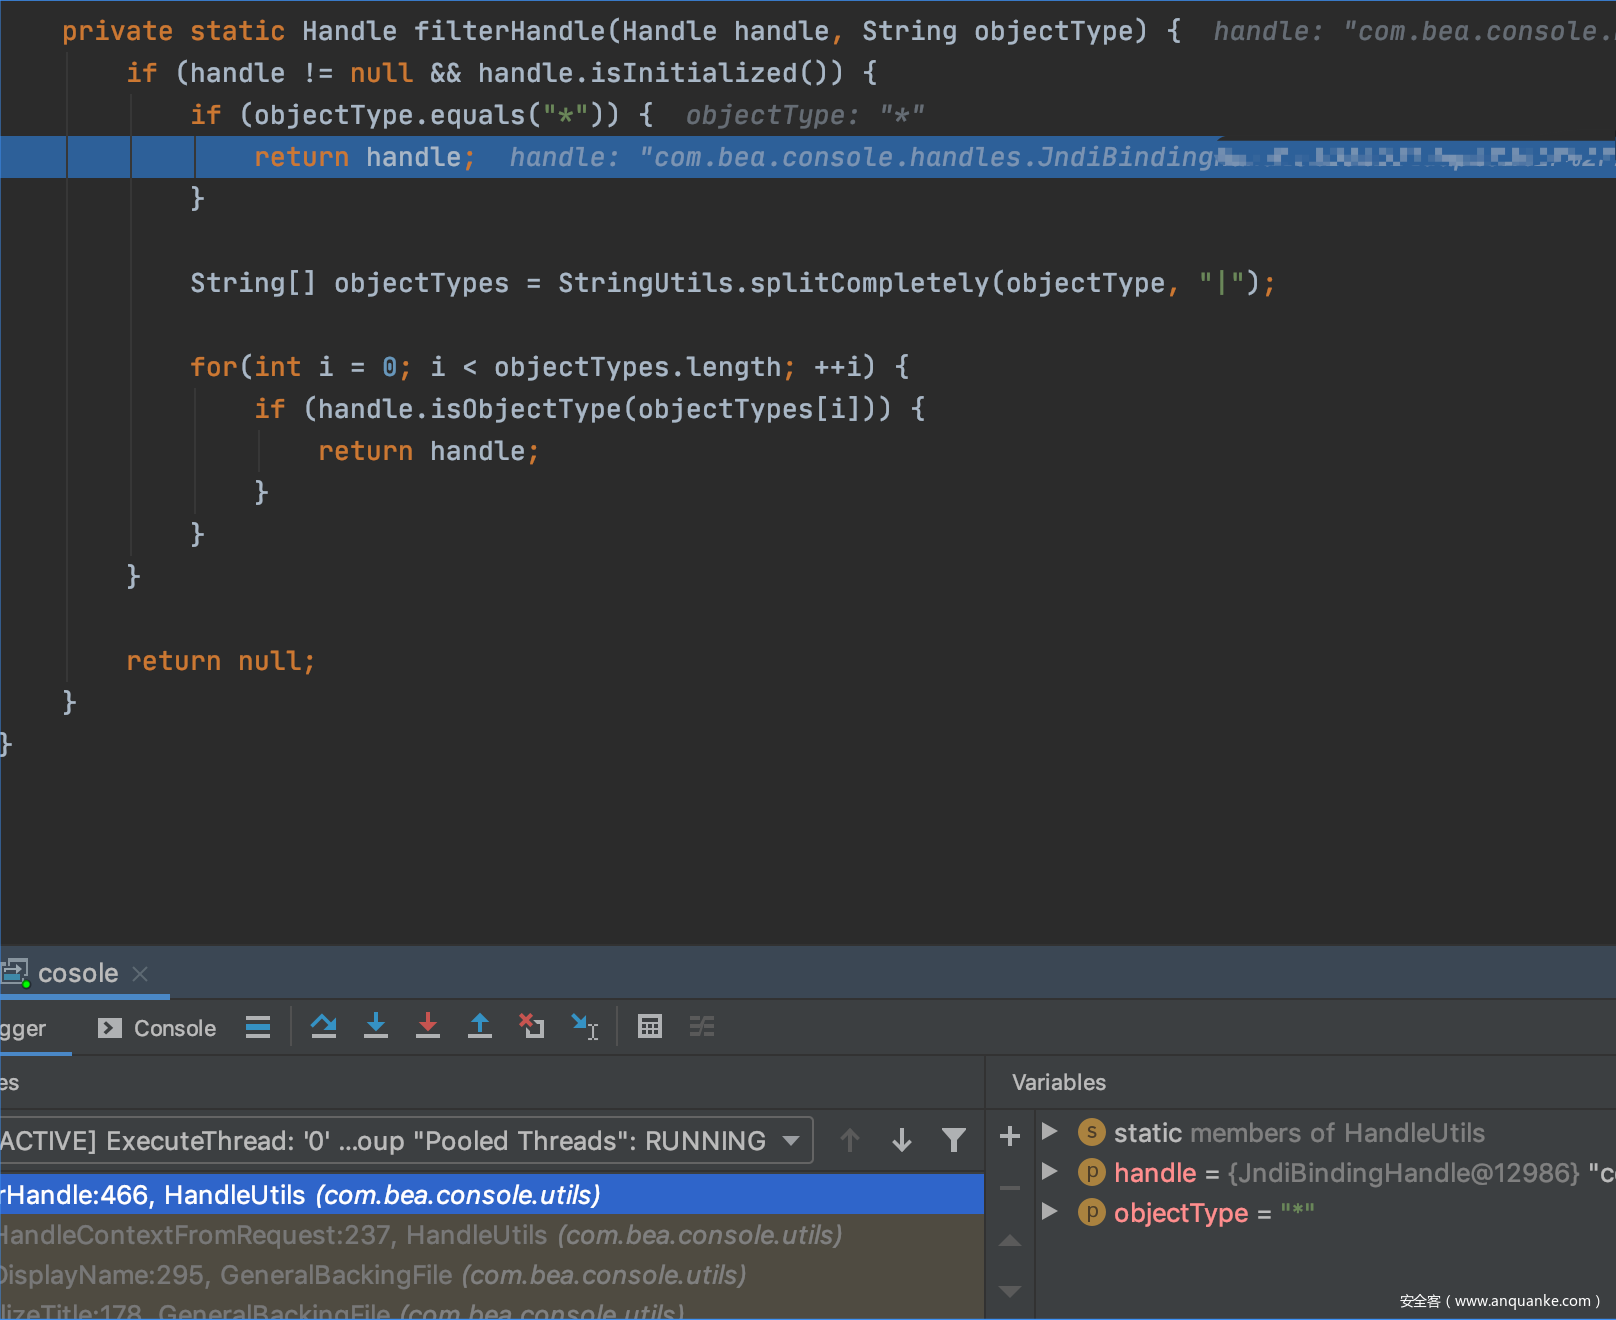Toggle the frames filter funnel icon

[x=954, y=1140]
